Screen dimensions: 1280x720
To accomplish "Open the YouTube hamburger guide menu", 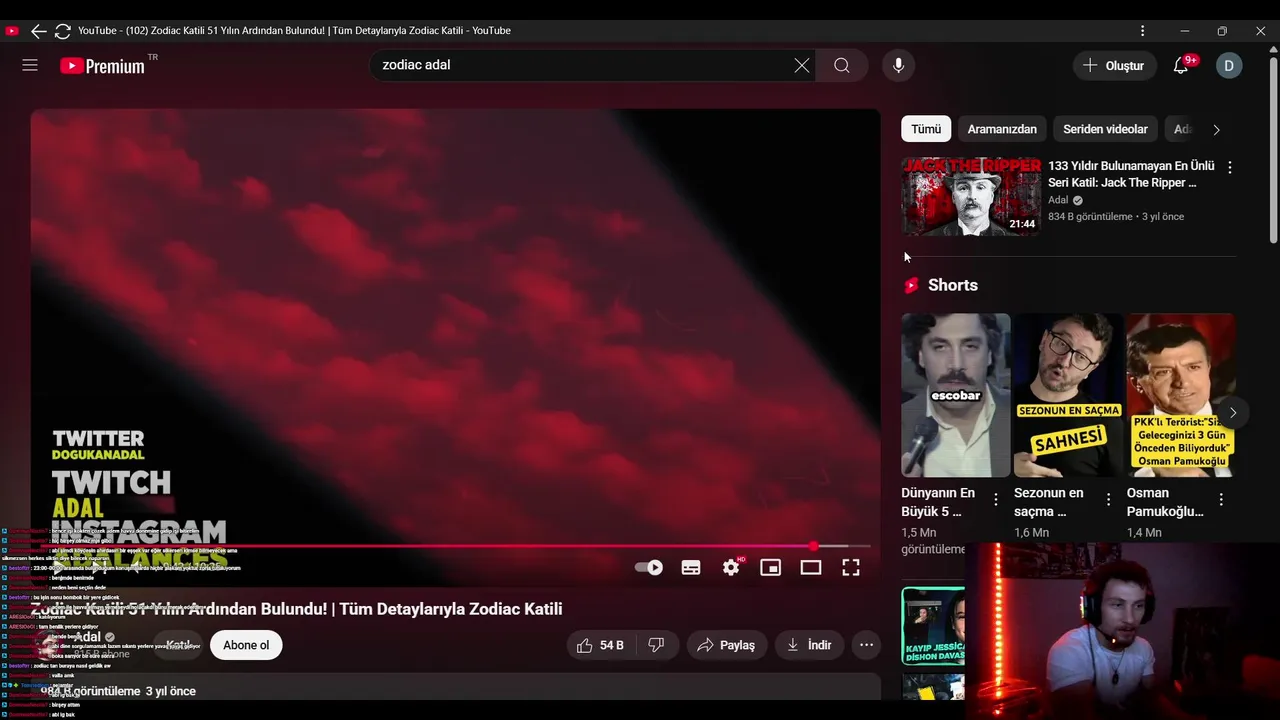I will click(30, 65).
